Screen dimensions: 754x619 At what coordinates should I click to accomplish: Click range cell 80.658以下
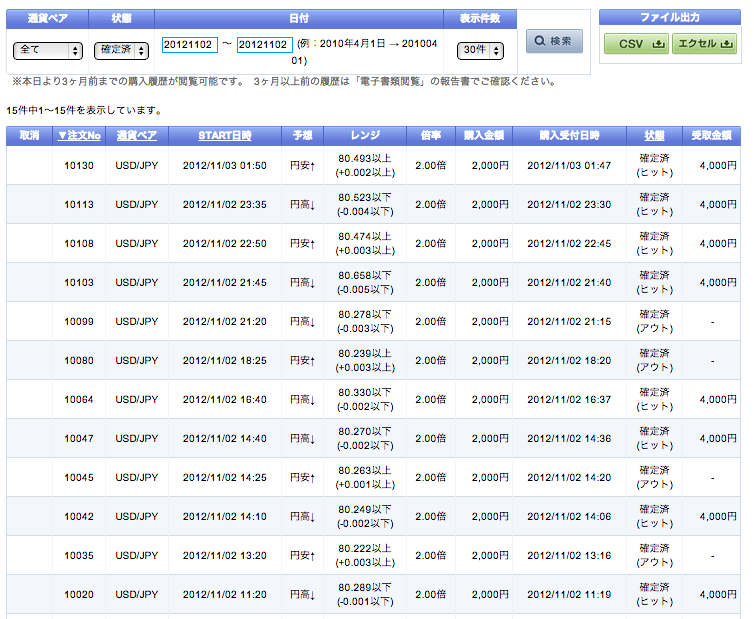pos(365,282)
